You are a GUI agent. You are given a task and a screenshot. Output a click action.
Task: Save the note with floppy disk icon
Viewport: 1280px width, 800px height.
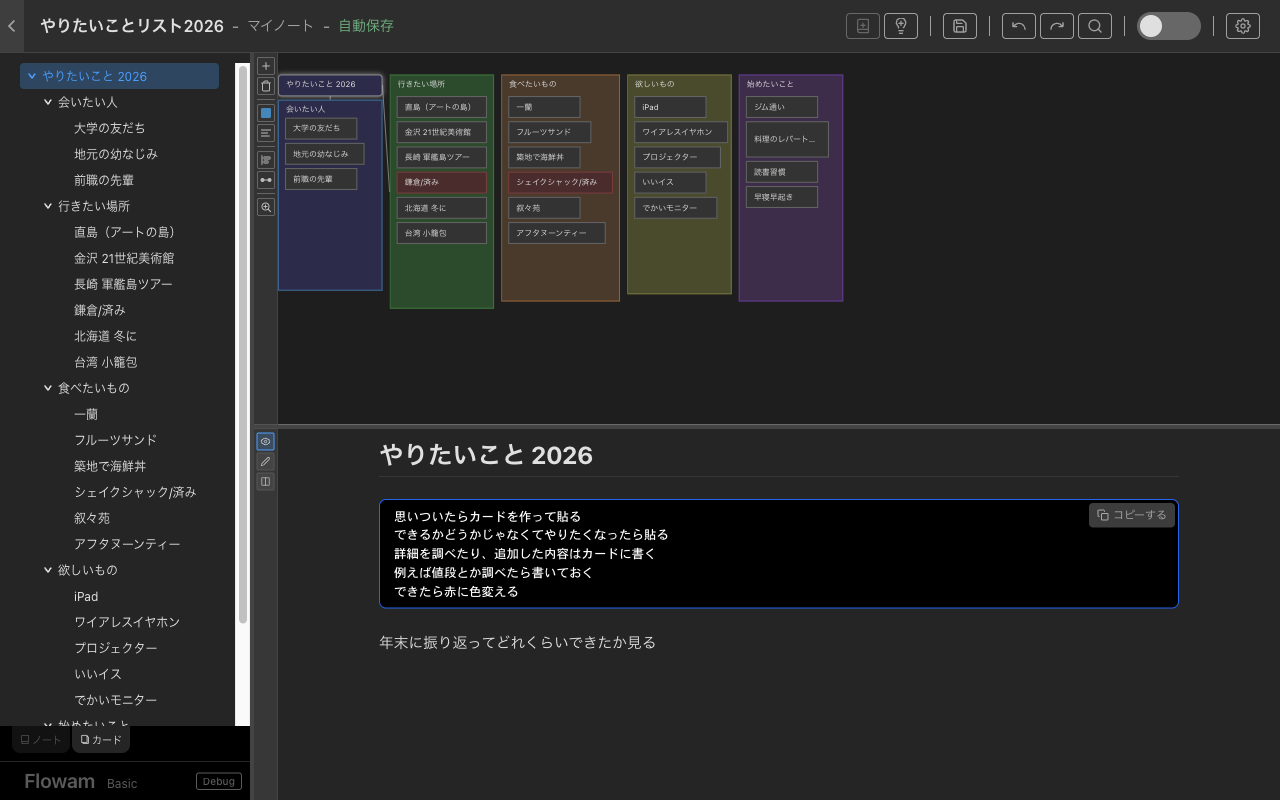(x=960, y=26)
